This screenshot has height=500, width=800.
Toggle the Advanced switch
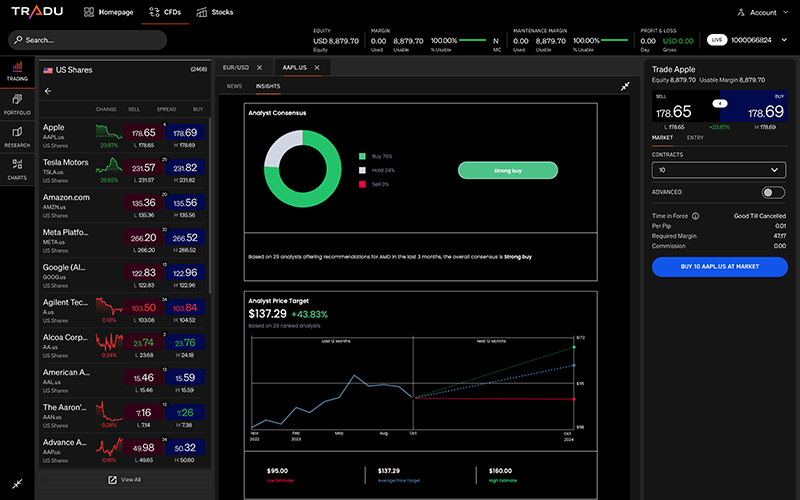pyautogui.click(x=773, y=192)
